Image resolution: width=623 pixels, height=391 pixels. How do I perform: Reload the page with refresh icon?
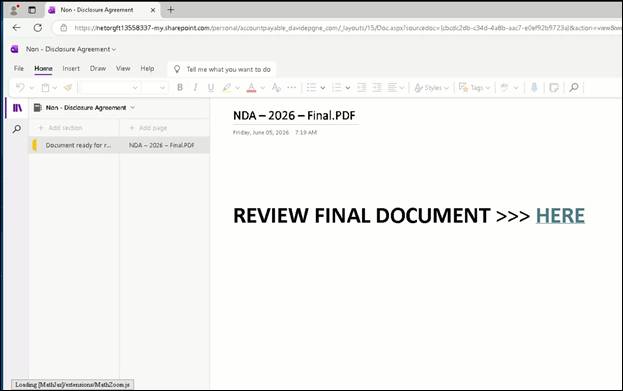pos(38,27)
